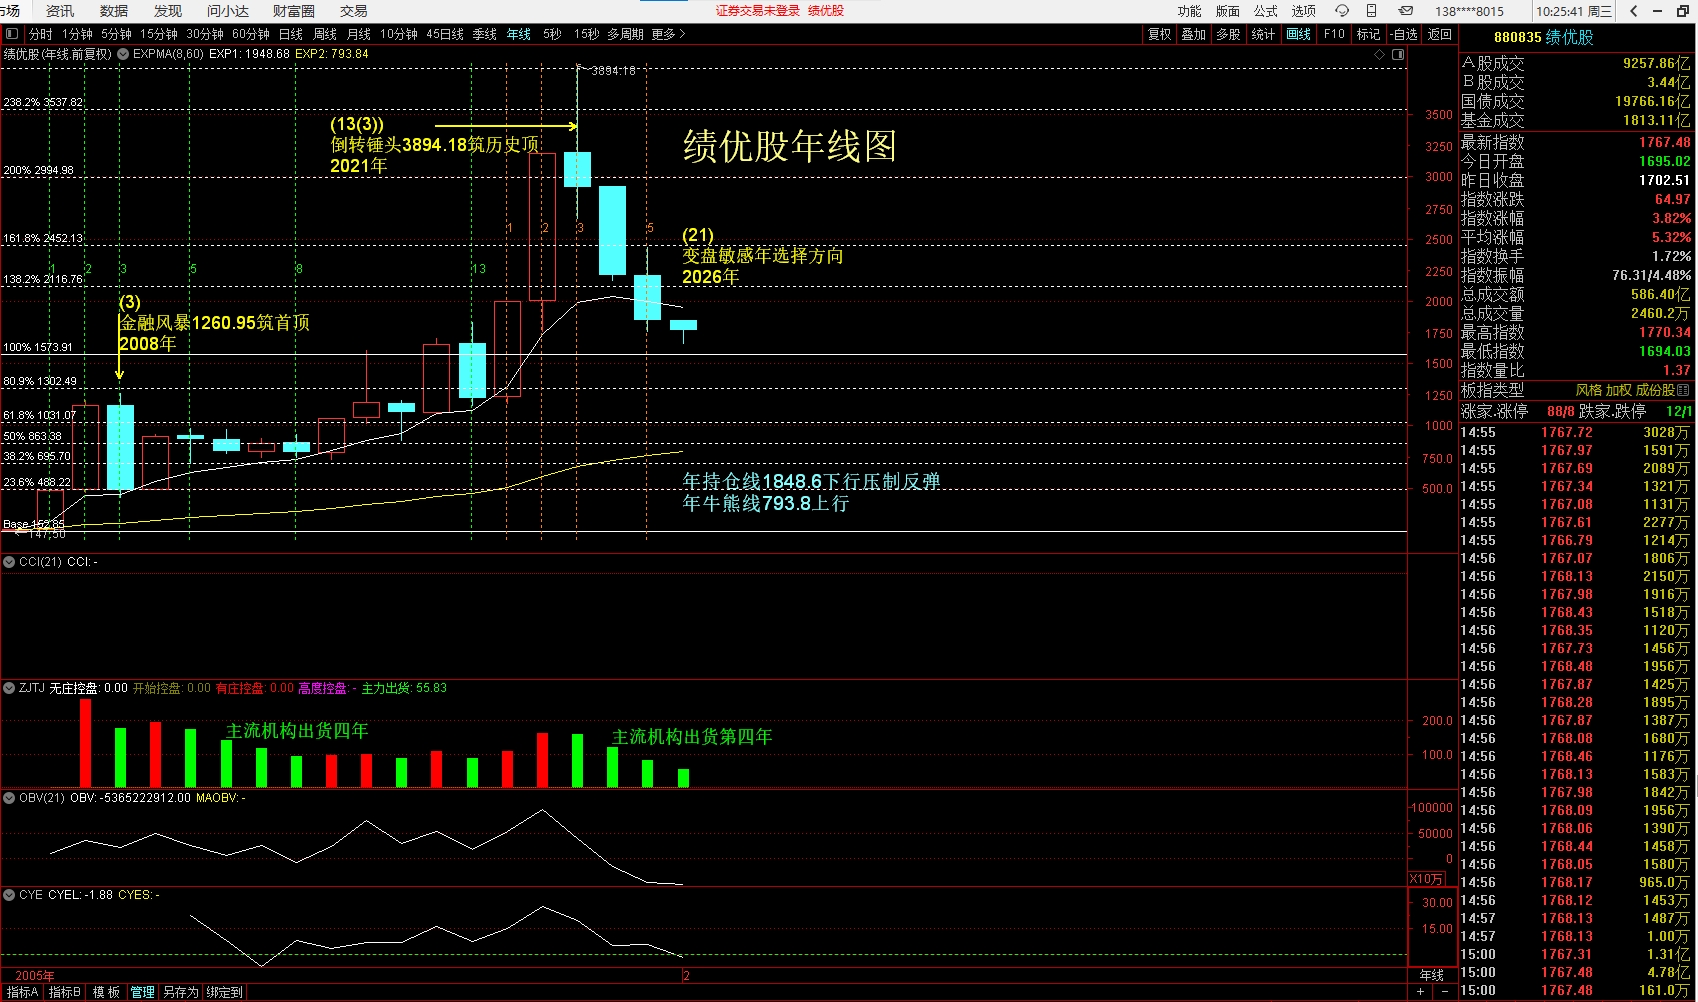
Task: Toggle the right info panel icon
Action: click(x=1399, y=54)
